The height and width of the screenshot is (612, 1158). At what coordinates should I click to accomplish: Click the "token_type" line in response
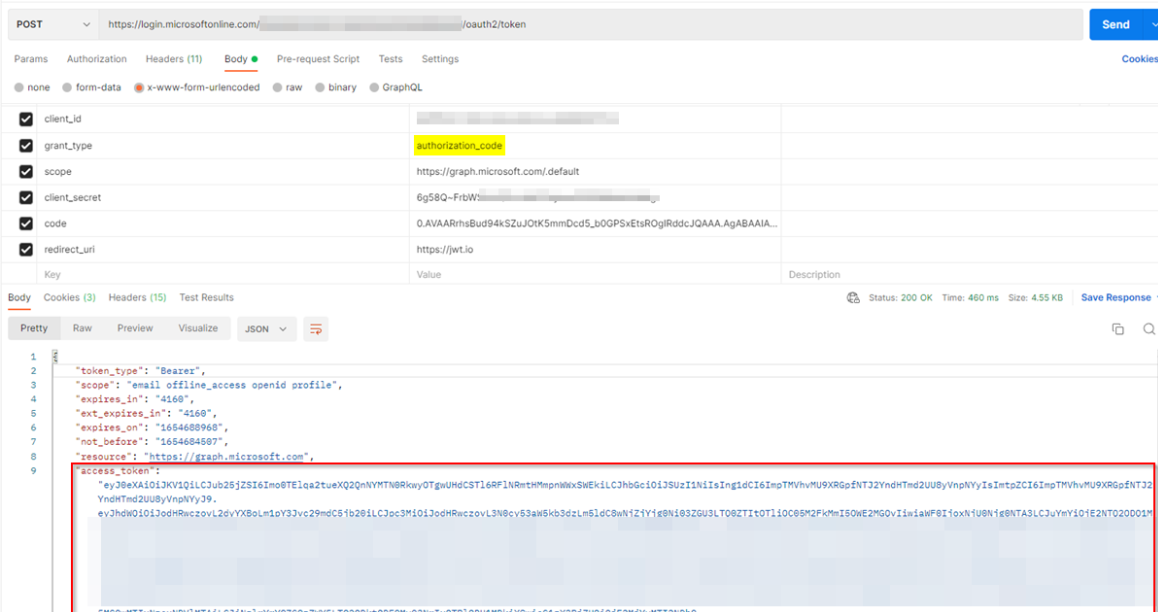point(140,371)
